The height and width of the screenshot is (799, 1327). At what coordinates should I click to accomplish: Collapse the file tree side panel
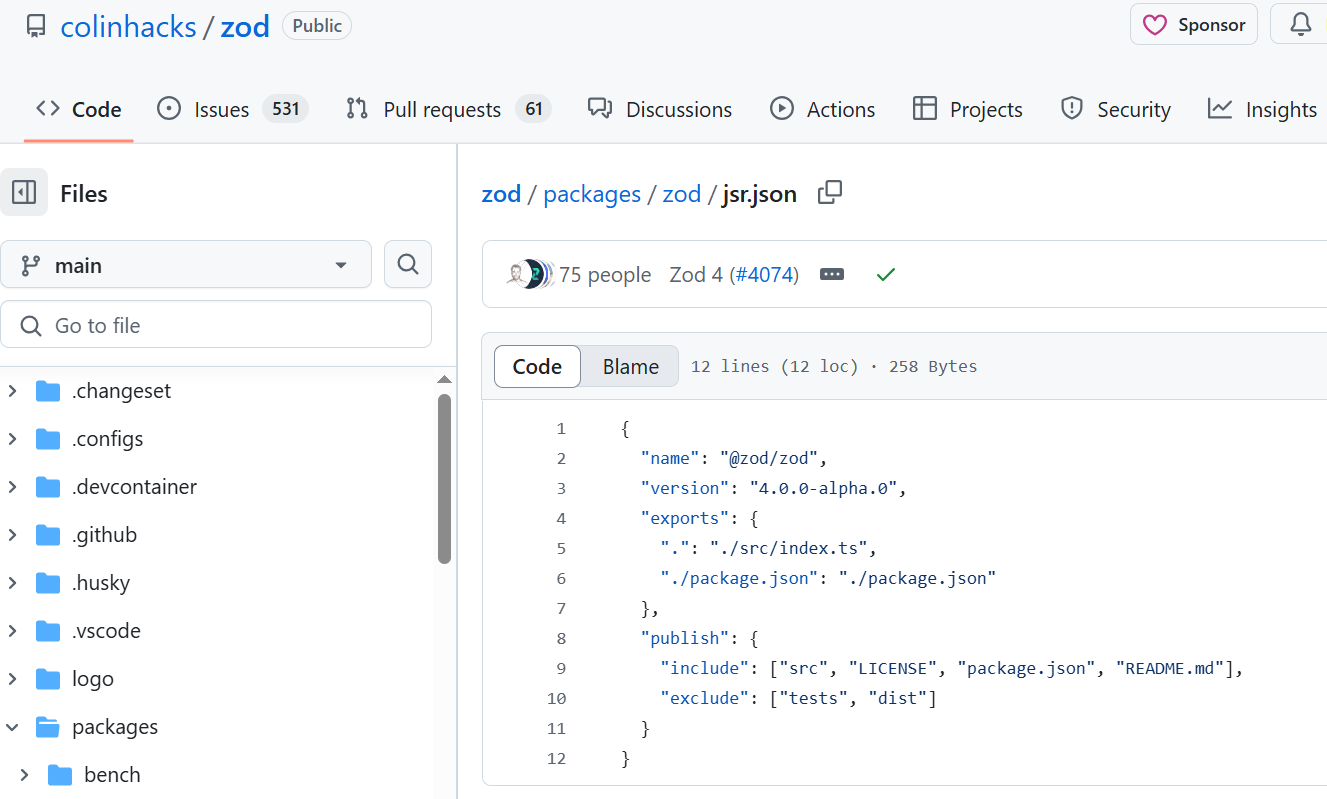coord(24,193)
